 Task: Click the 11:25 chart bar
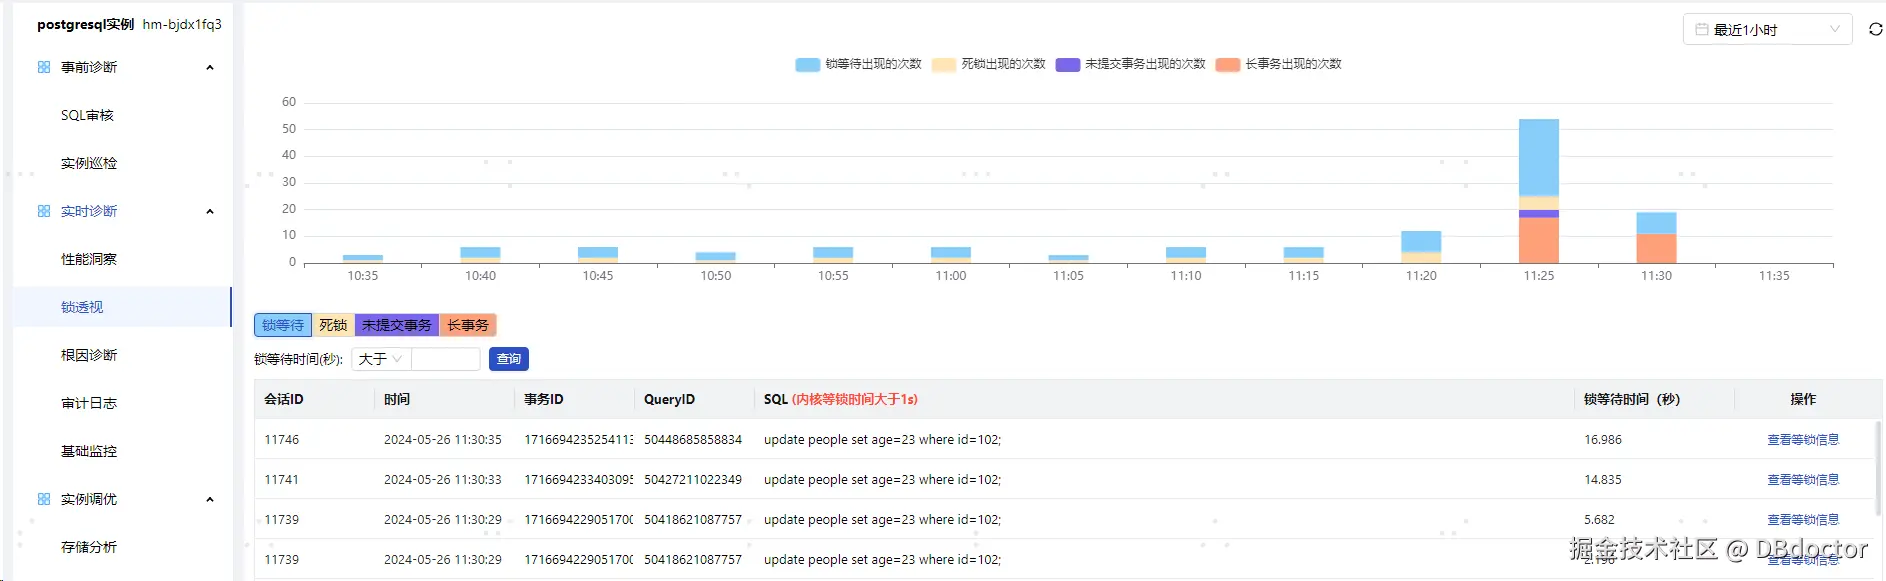point(1539,191)
